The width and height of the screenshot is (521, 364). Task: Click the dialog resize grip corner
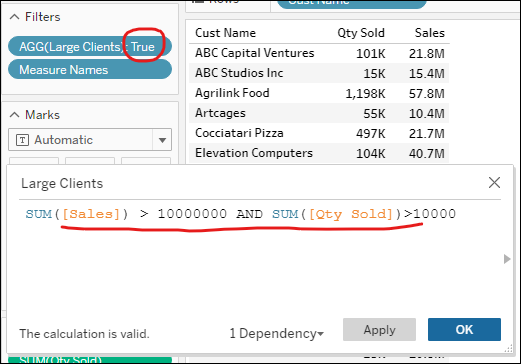point(509,348)
